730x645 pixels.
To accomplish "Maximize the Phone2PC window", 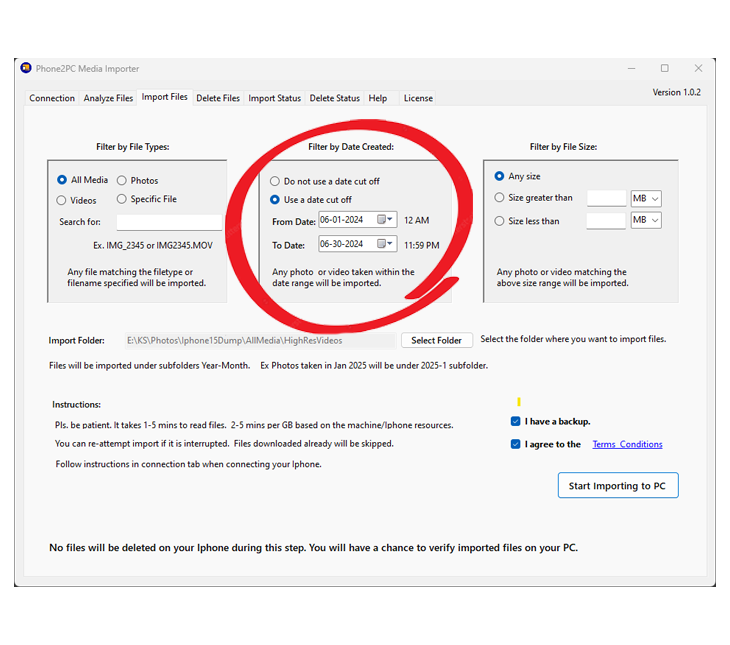I will pos(664,68).
